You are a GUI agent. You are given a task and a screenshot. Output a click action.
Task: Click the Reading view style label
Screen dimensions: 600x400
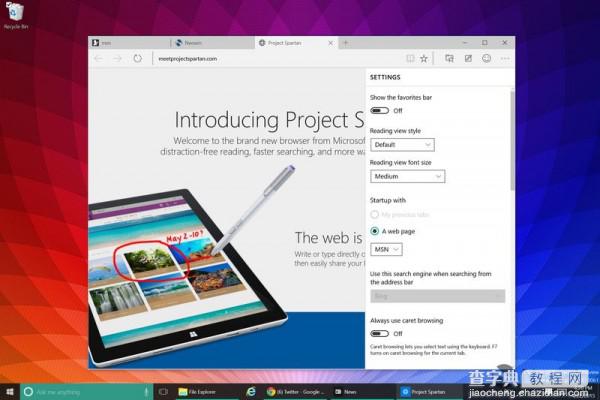click(395, 131)
